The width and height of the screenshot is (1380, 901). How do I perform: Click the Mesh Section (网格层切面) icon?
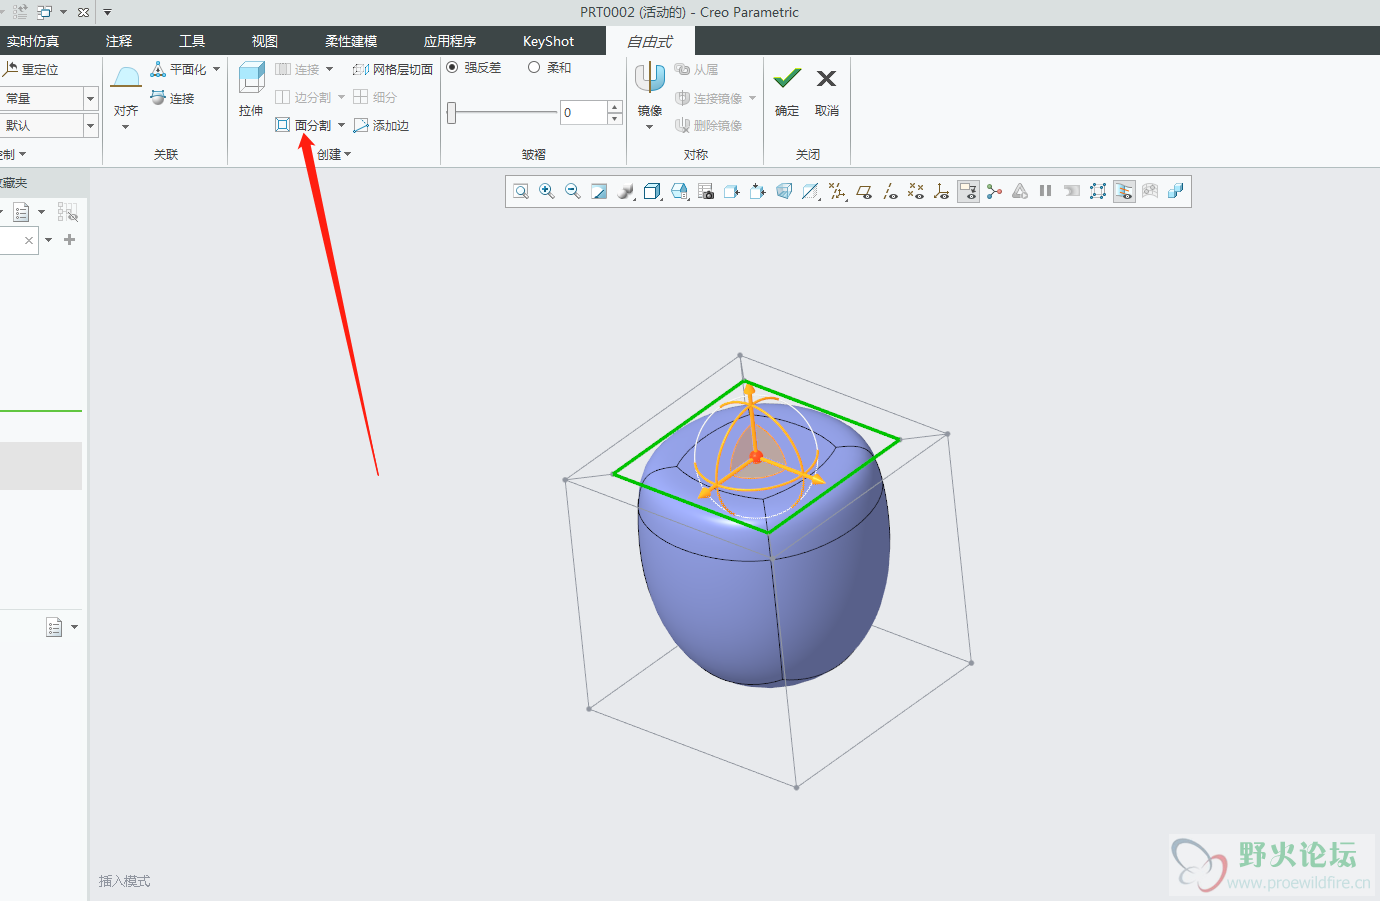coord(361,69)
